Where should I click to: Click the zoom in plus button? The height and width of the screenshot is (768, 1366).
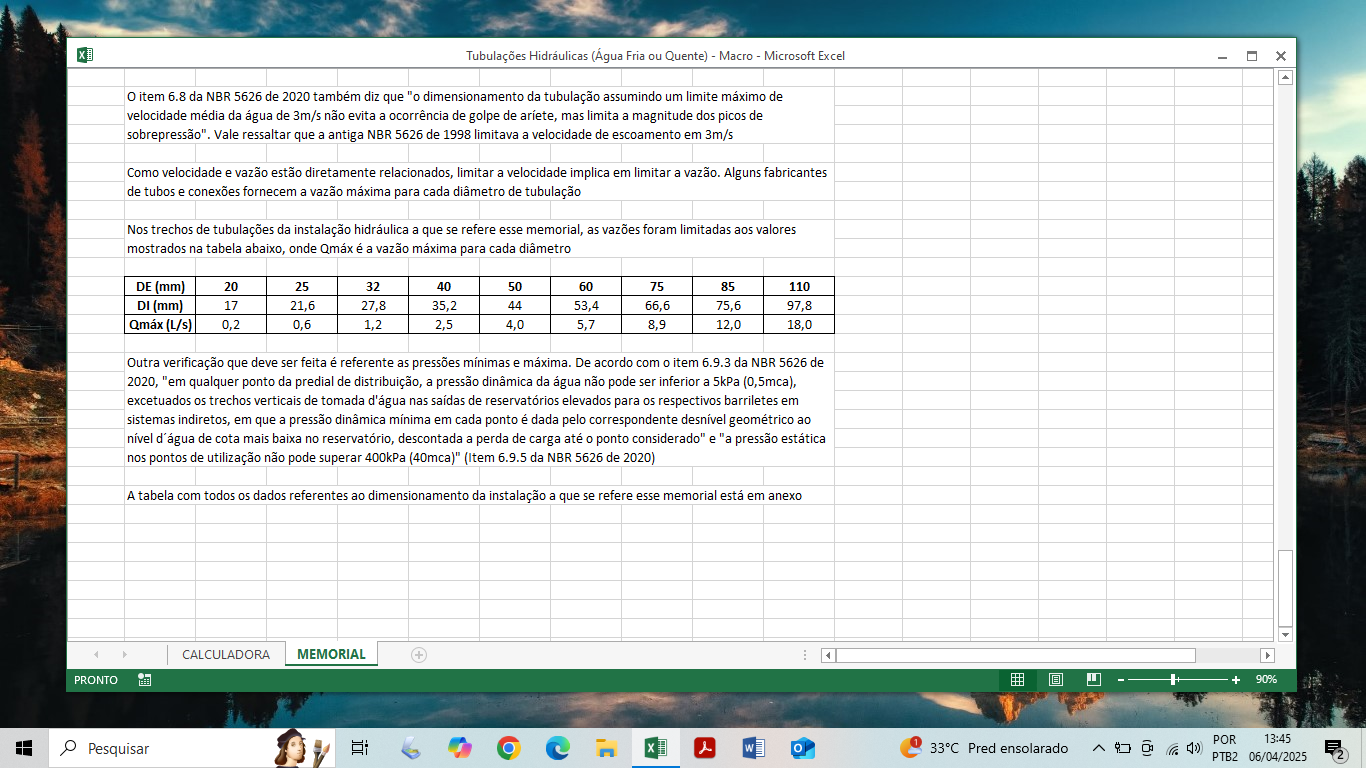click(1236, 680)
